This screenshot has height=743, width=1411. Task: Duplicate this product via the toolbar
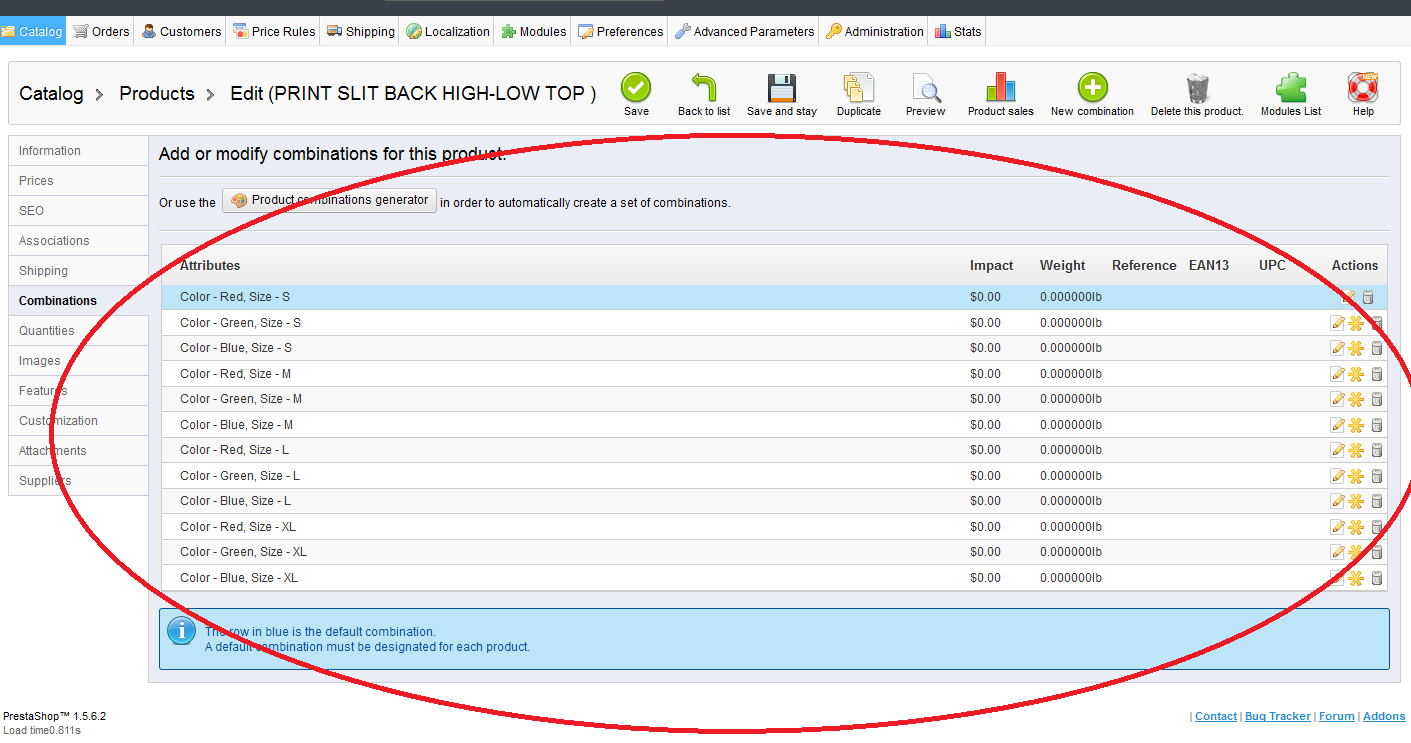pos(859,88)
